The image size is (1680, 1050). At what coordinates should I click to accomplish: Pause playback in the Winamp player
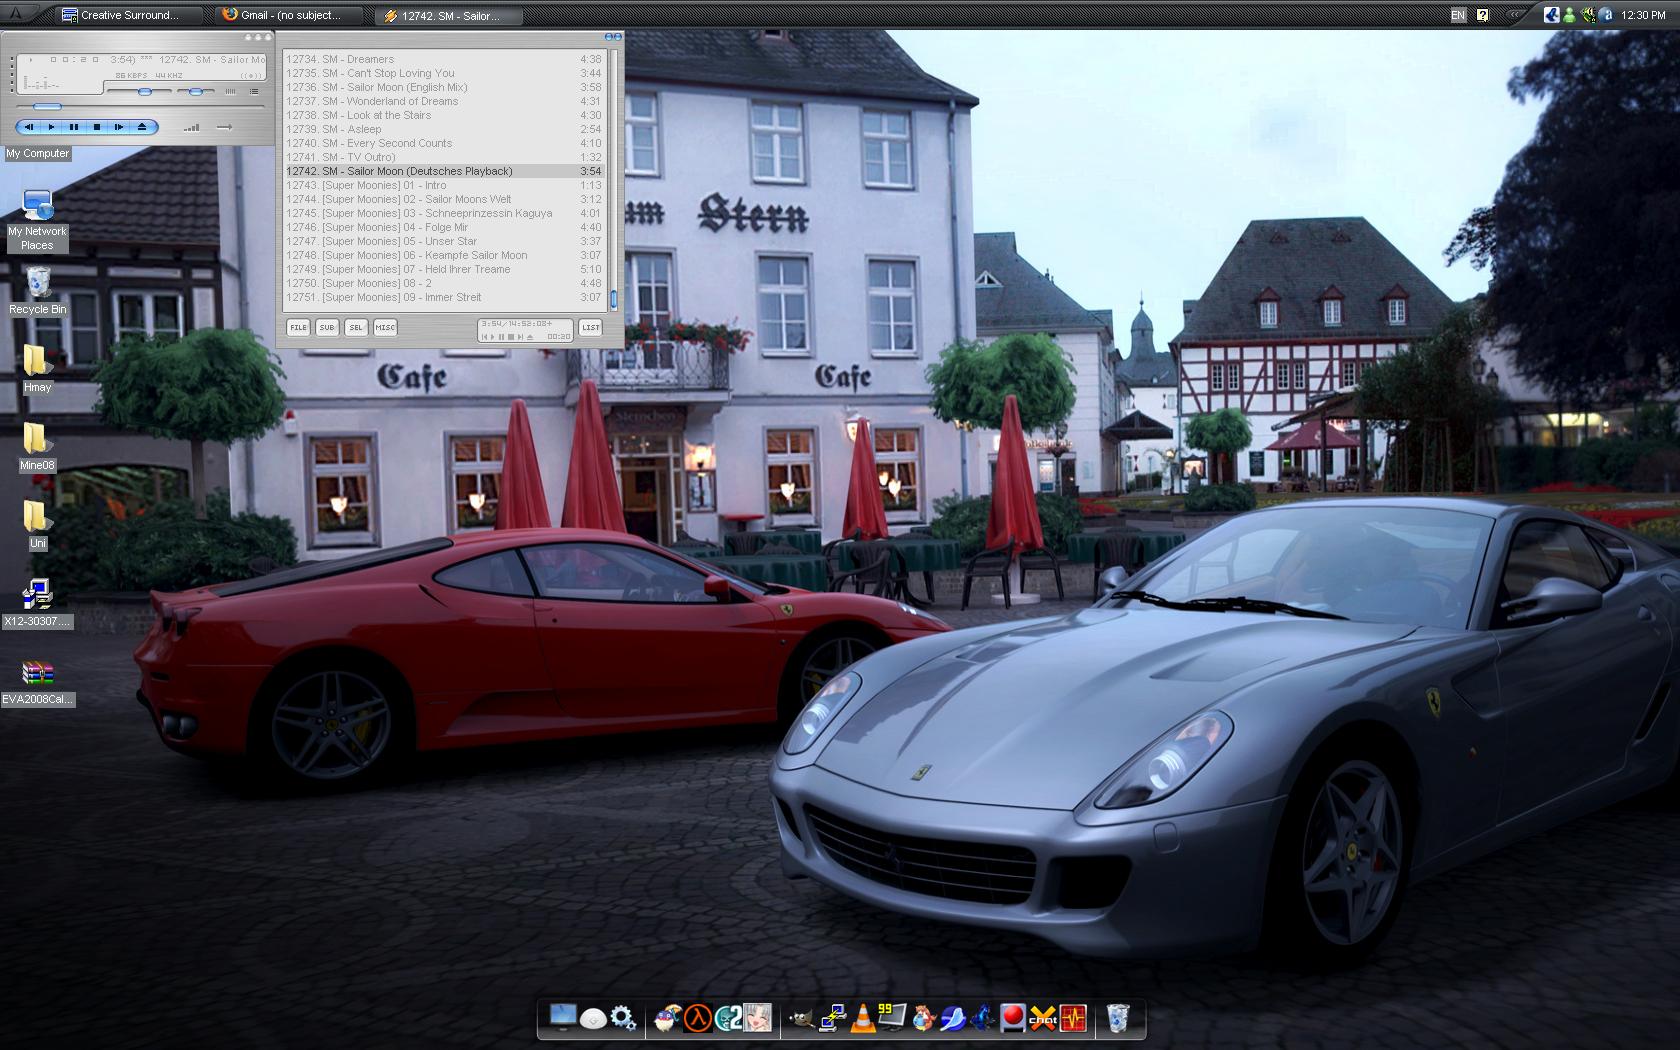click(x=74, y=127)
